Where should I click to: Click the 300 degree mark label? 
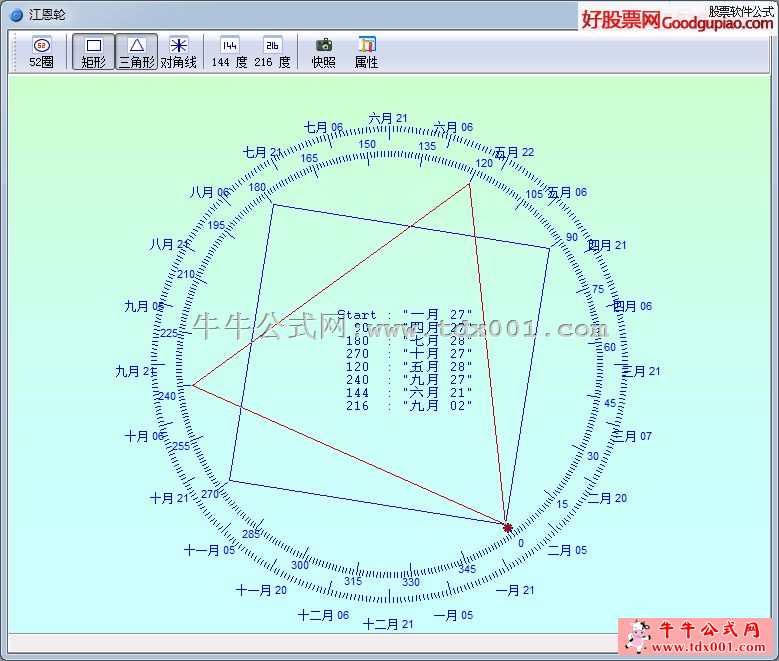click(300, 565)
